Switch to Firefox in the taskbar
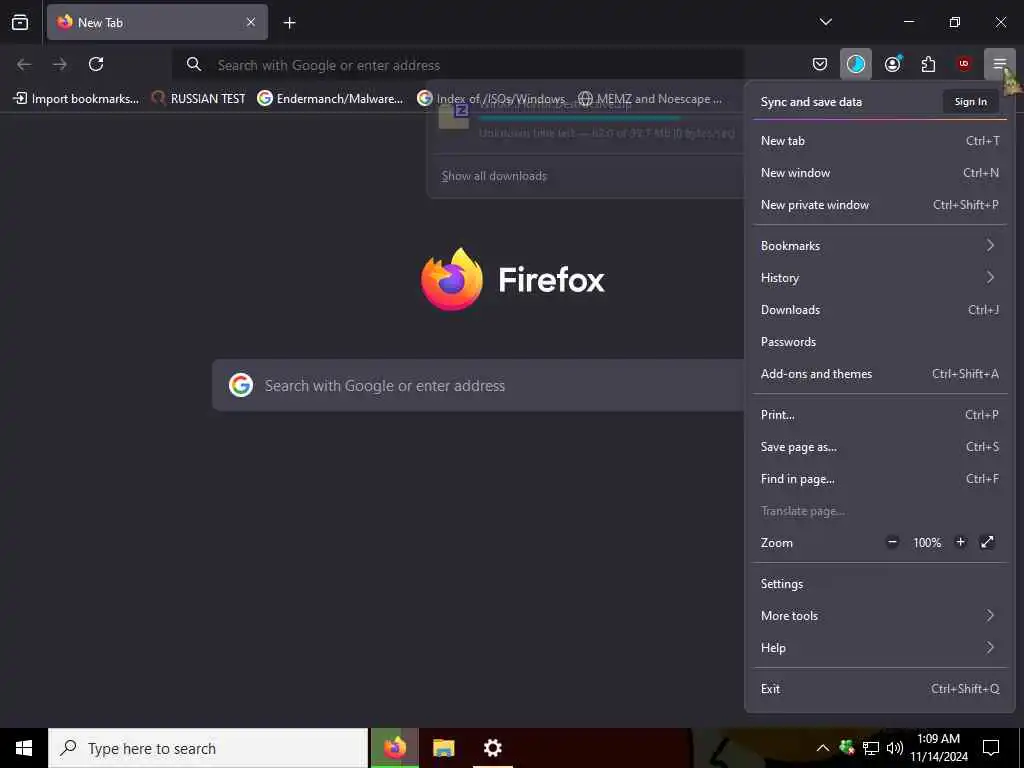1024x768 pixels. [x=394, y=748]
